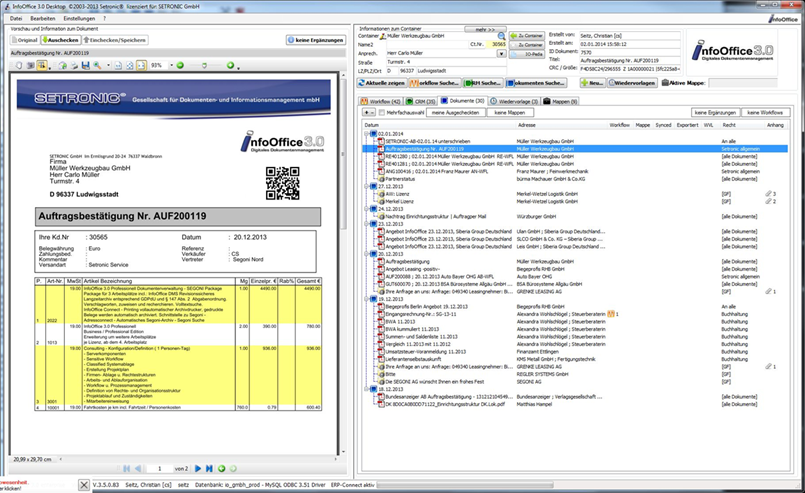
Task: Click the workflow icon on the Eingangsrechnung row
Action: tap(611, 314)
